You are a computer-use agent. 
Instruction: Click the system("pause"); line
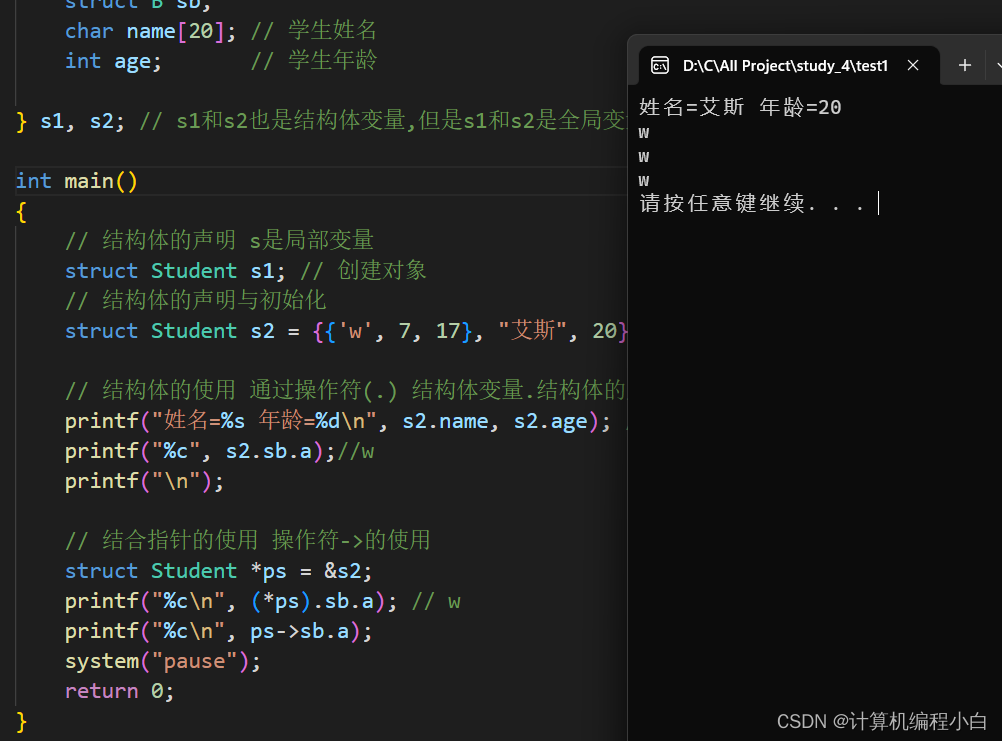(x=163, y=661)
